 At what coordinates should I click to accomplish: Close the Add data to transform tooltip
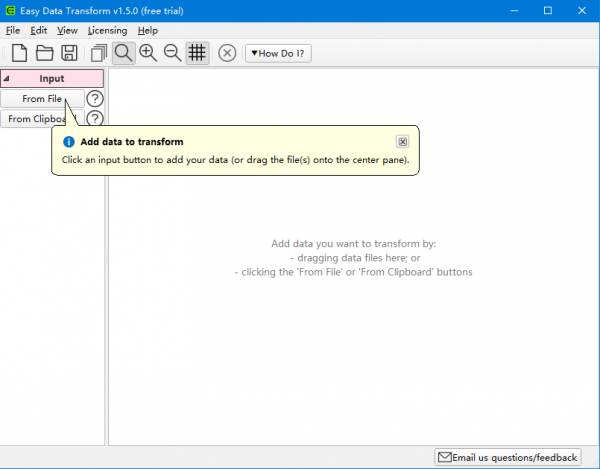point(403,142)
